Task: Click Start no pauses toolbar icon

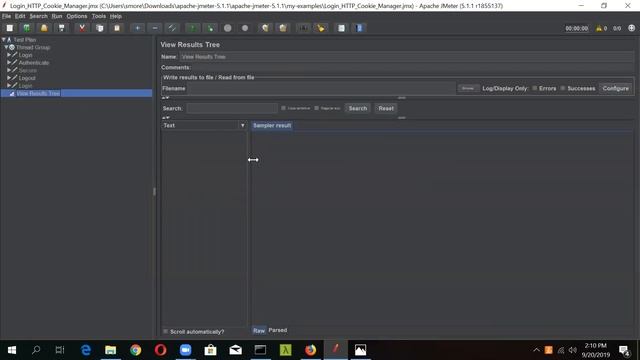Action: pos(210,28)
